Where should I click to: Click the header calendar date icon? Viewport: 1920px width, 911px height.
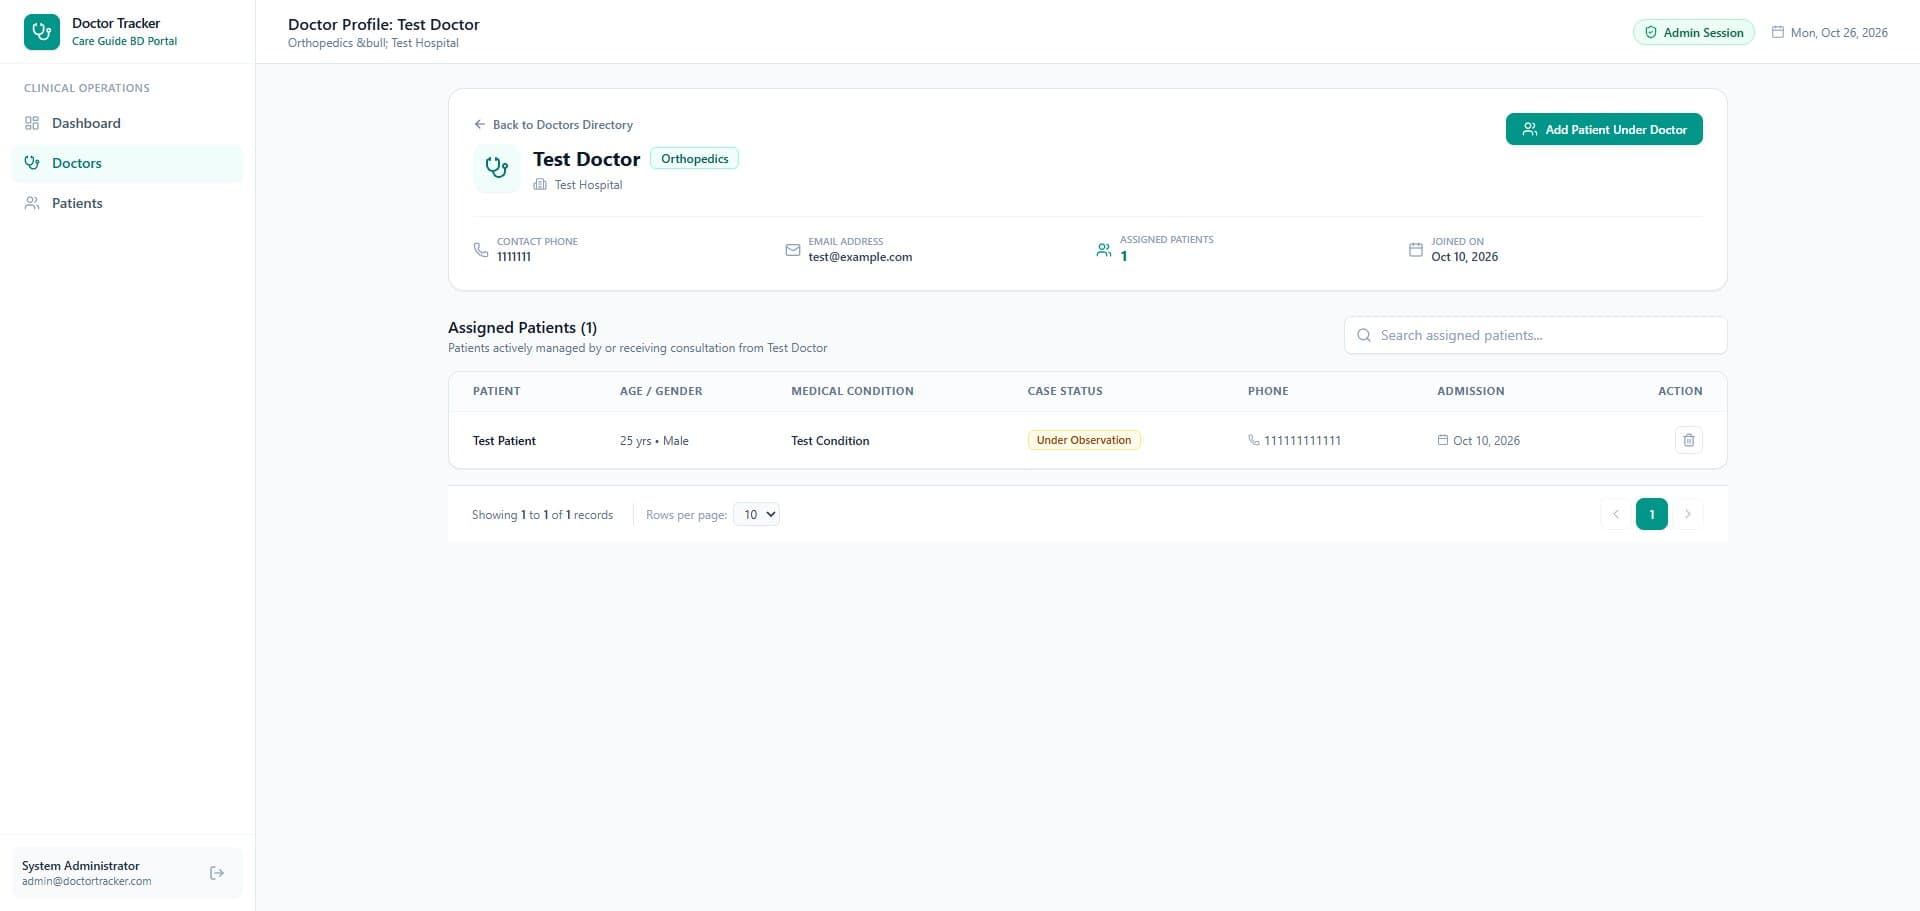click(1778, 32)
